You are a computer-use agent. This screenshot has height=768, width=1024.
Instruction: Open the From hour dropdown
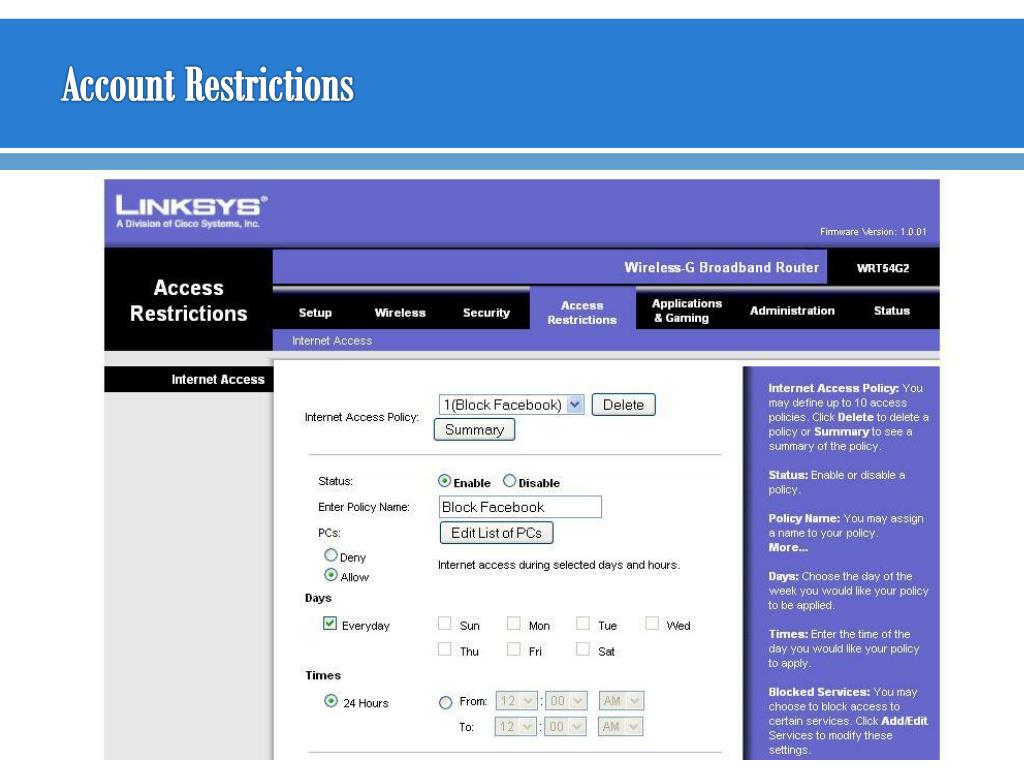pyautogui.click(x=517, y=701)
